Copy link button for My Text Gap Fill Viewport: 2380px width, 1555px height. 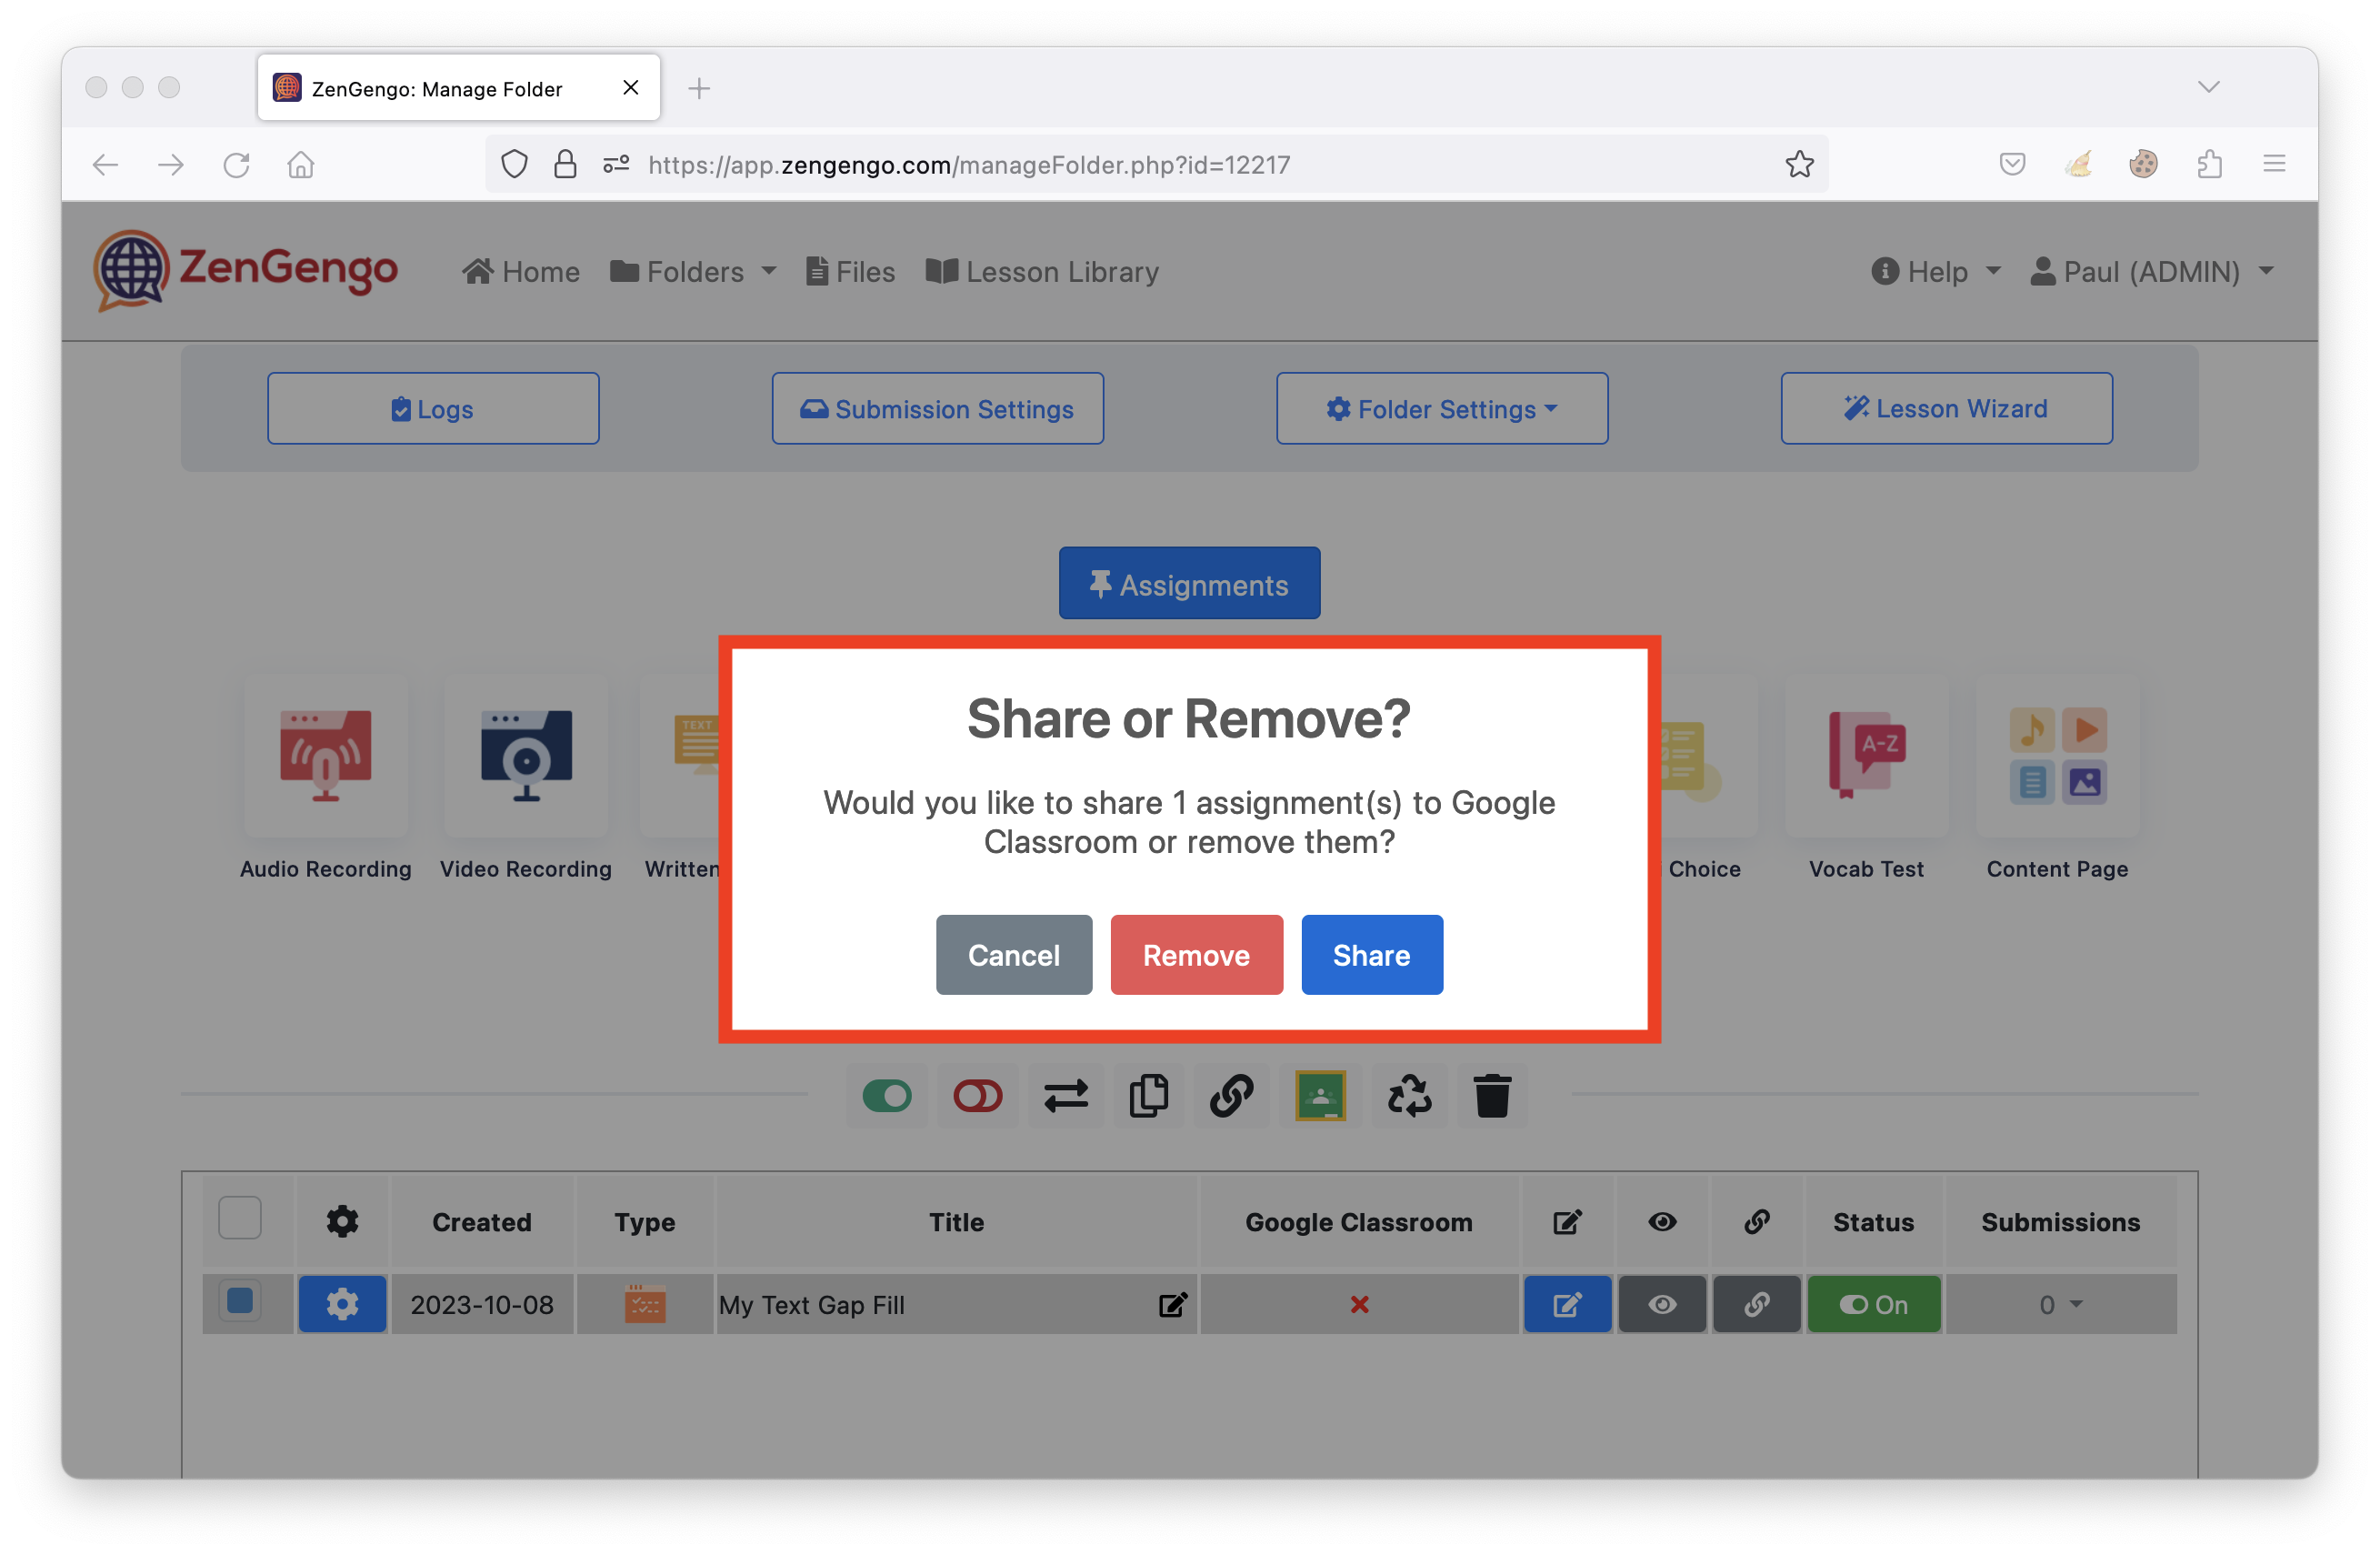point(1756,1304)
